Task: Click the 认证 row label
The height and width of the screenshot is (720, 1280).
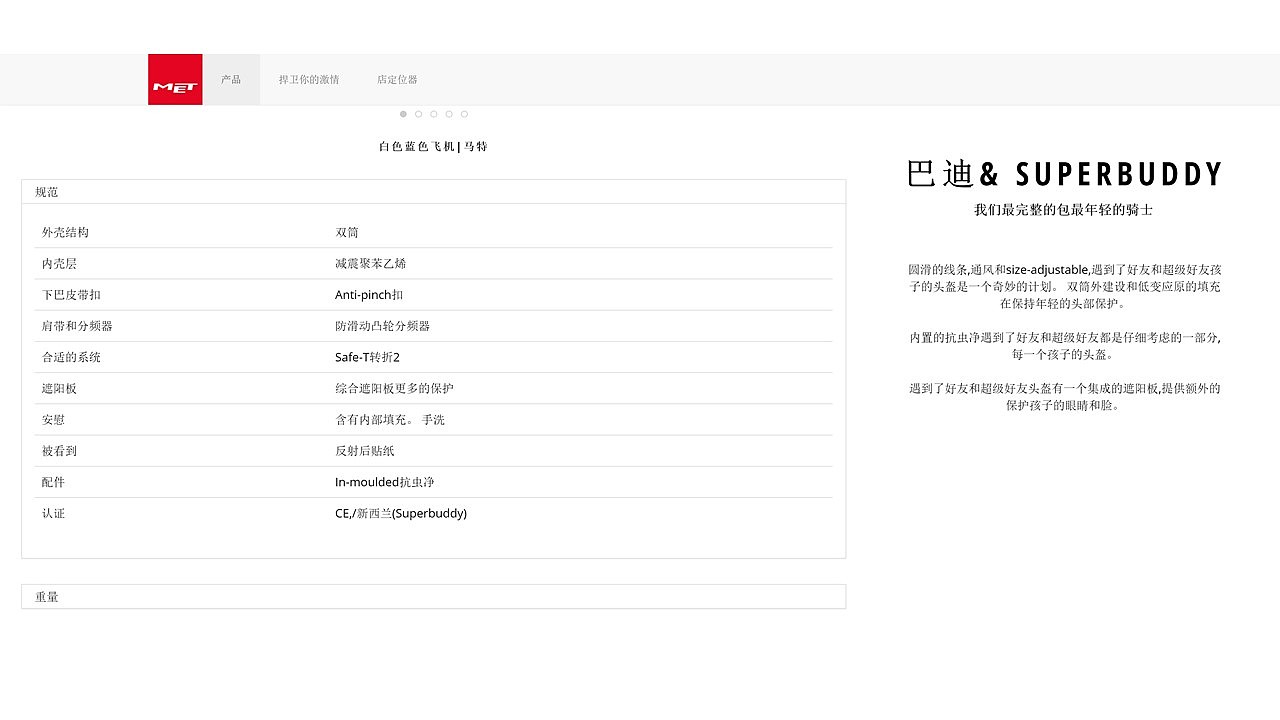Action: (x=53, y=513)
